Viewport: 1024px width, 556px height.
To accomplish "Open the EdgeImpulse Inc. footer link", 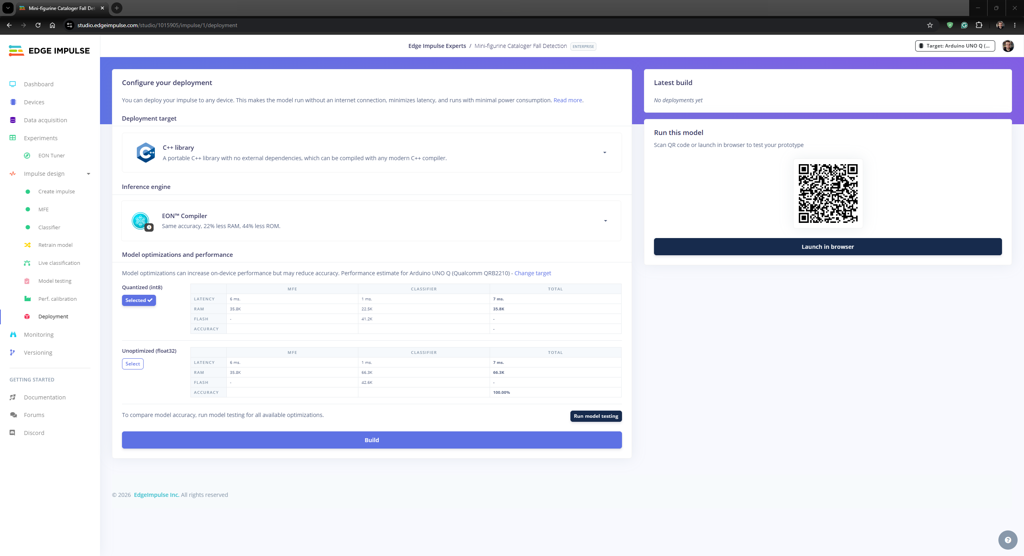I will click(156, 495).
